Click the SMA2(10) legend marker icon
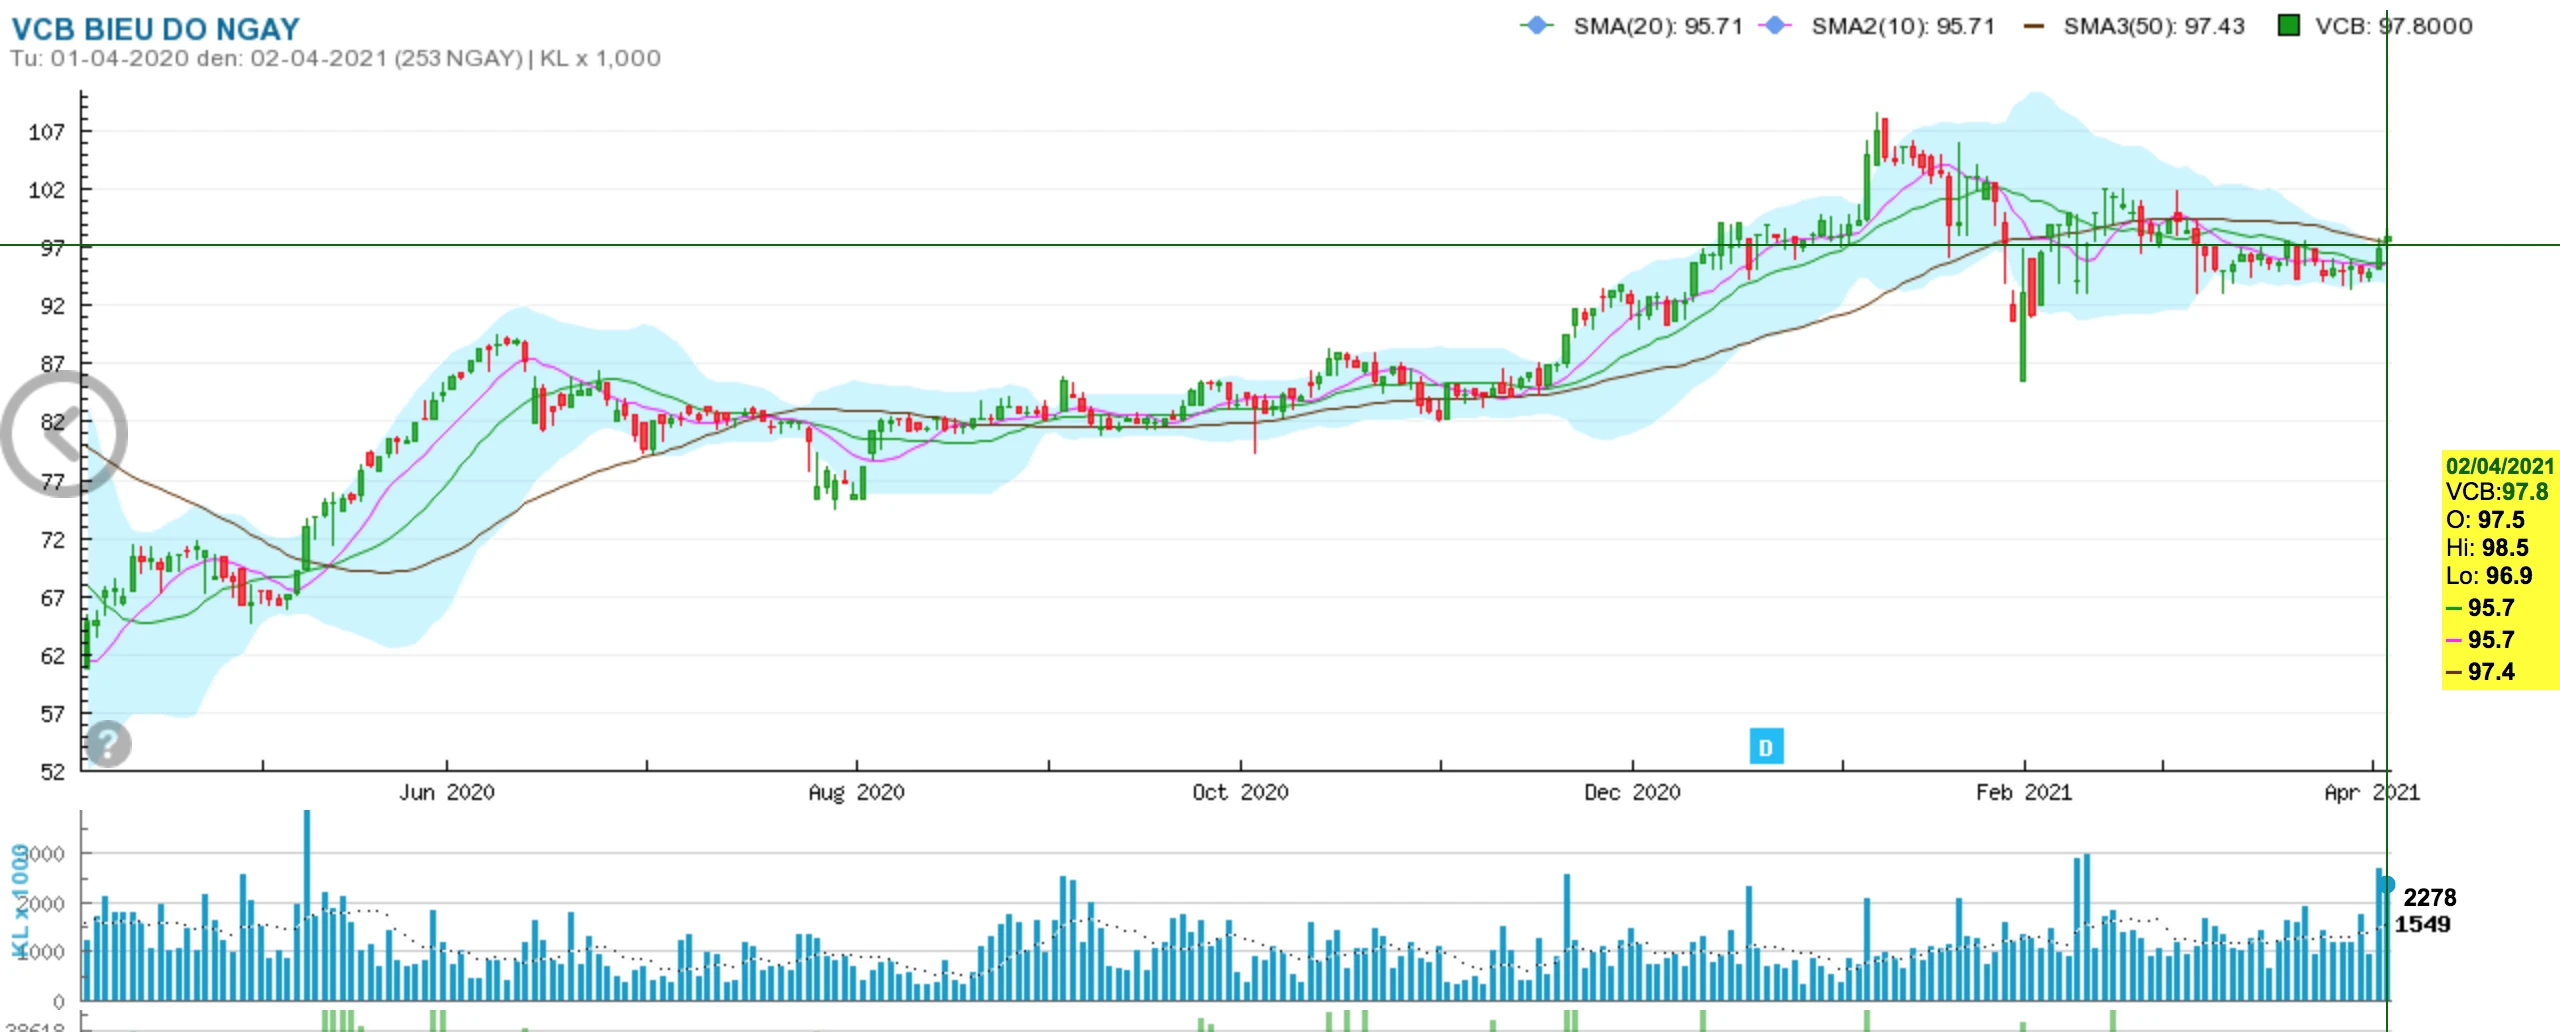2560x1032 pixels. coord(1775,26)
